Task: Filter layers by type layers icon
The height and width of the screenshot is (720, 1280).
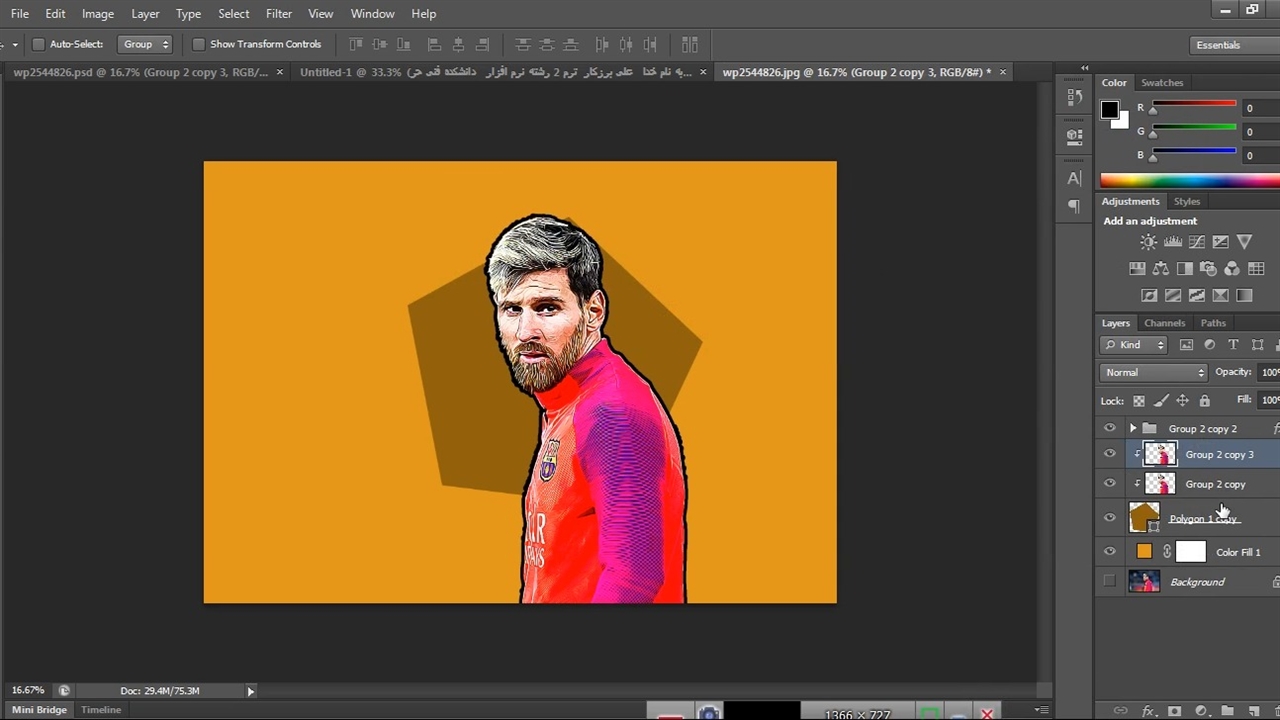Action: pyautogui.click(x=1233, y=345)
